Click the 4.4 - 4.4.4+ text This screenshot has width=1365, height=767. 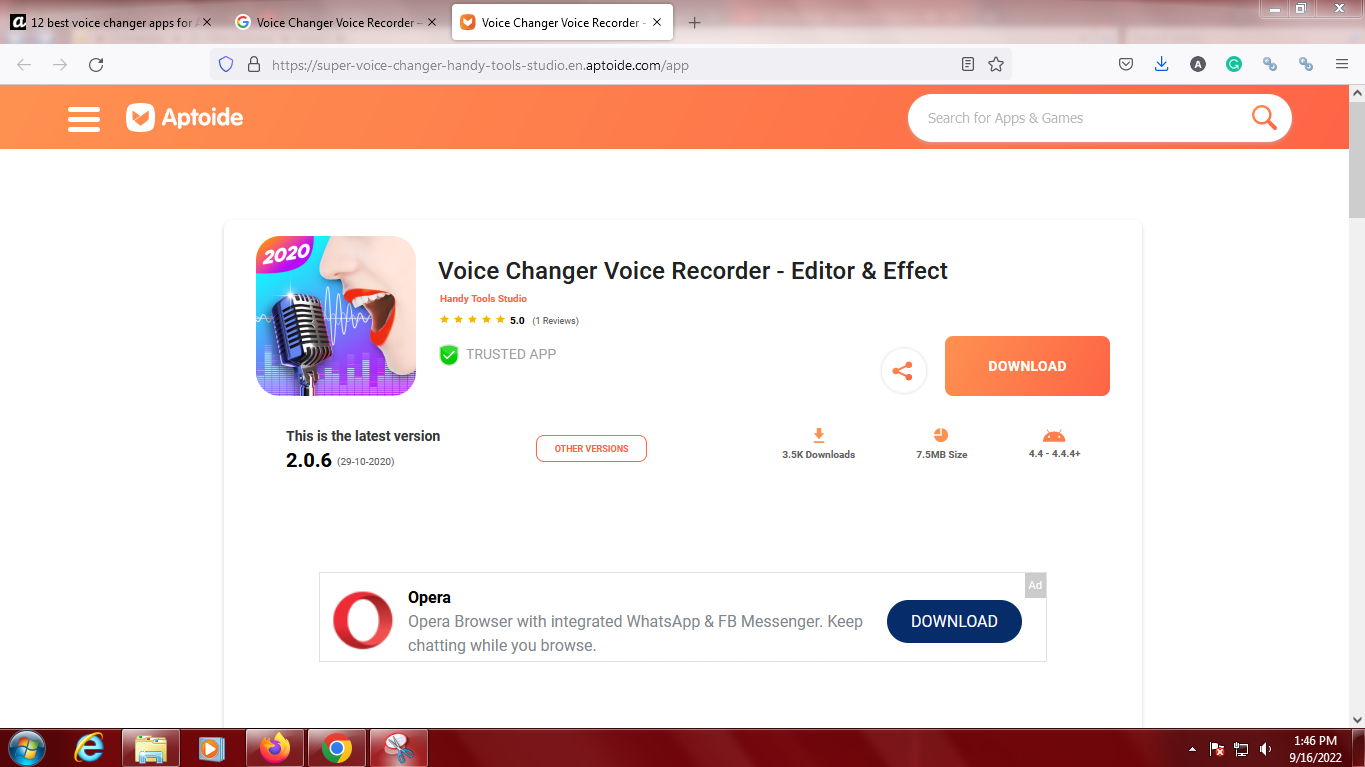(x=1054, y=454)
